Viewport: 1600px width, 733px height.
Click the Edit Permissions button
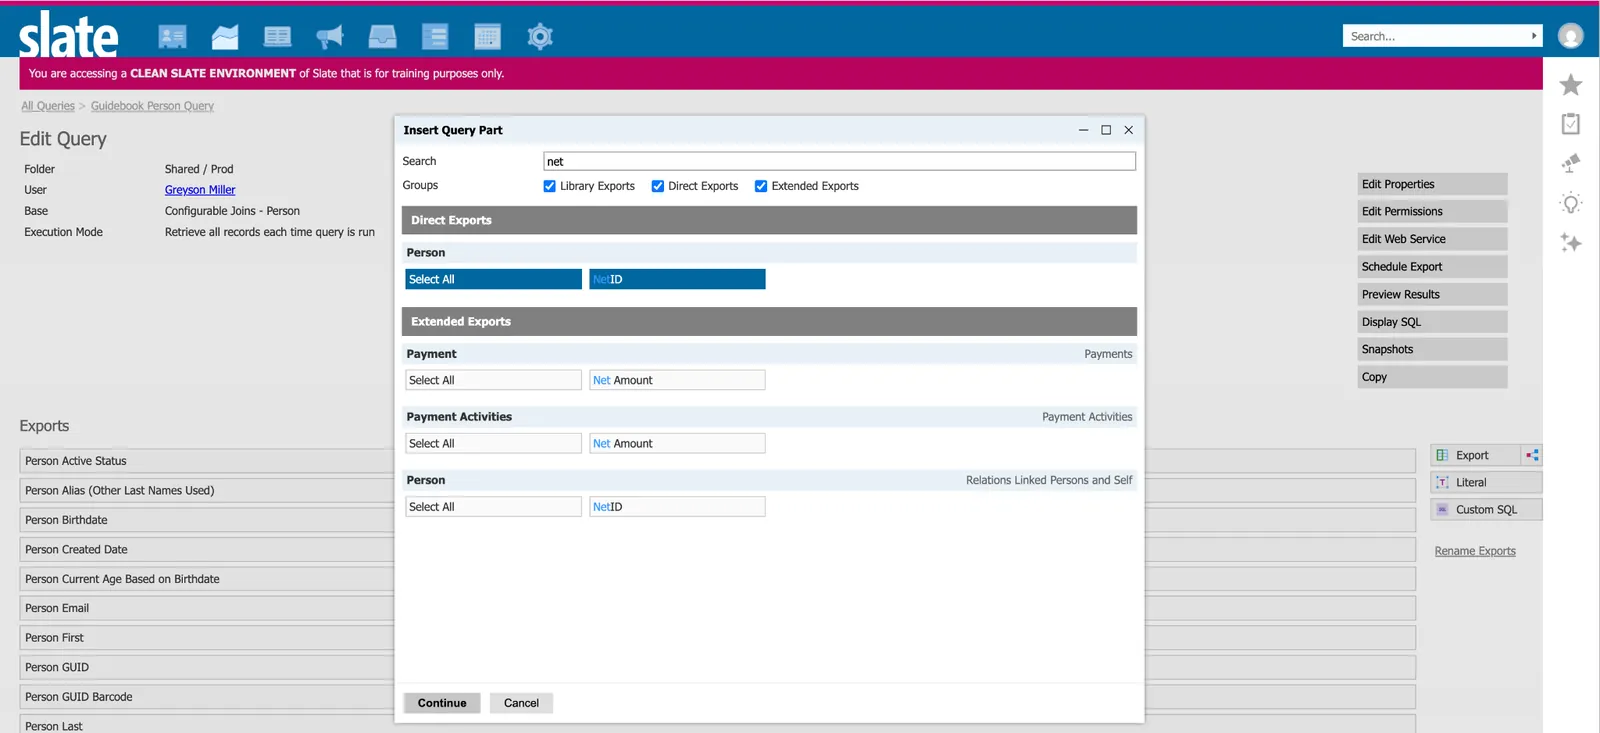(x=1432, y=211)
